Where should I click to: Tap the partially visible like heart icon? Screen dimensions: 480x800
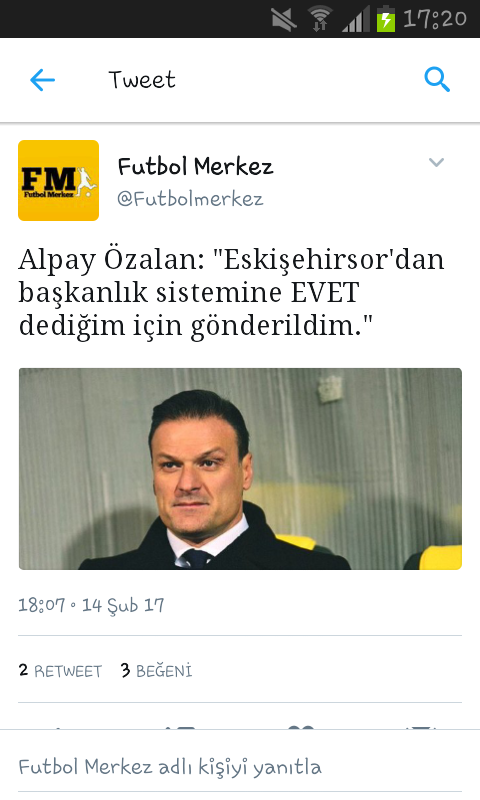tap(300, 728)
